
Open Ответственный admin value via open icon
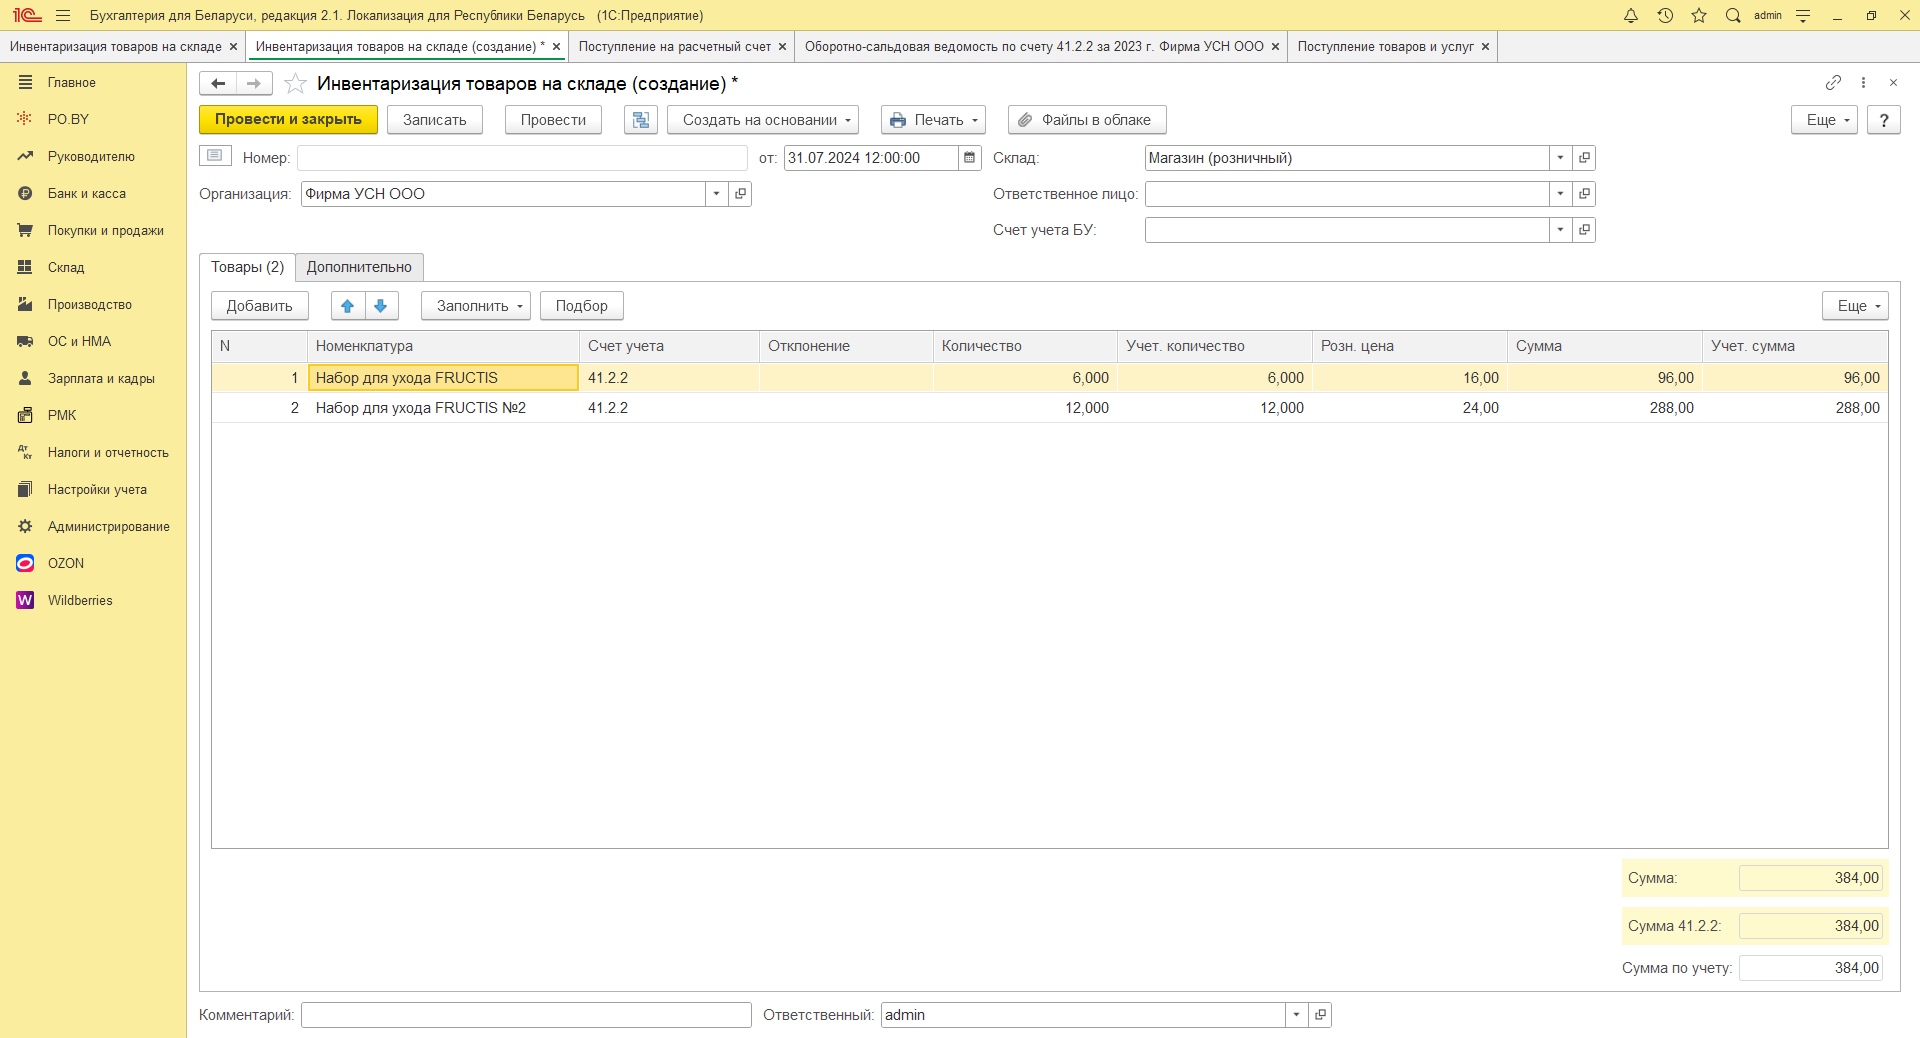(1320, 1015)
